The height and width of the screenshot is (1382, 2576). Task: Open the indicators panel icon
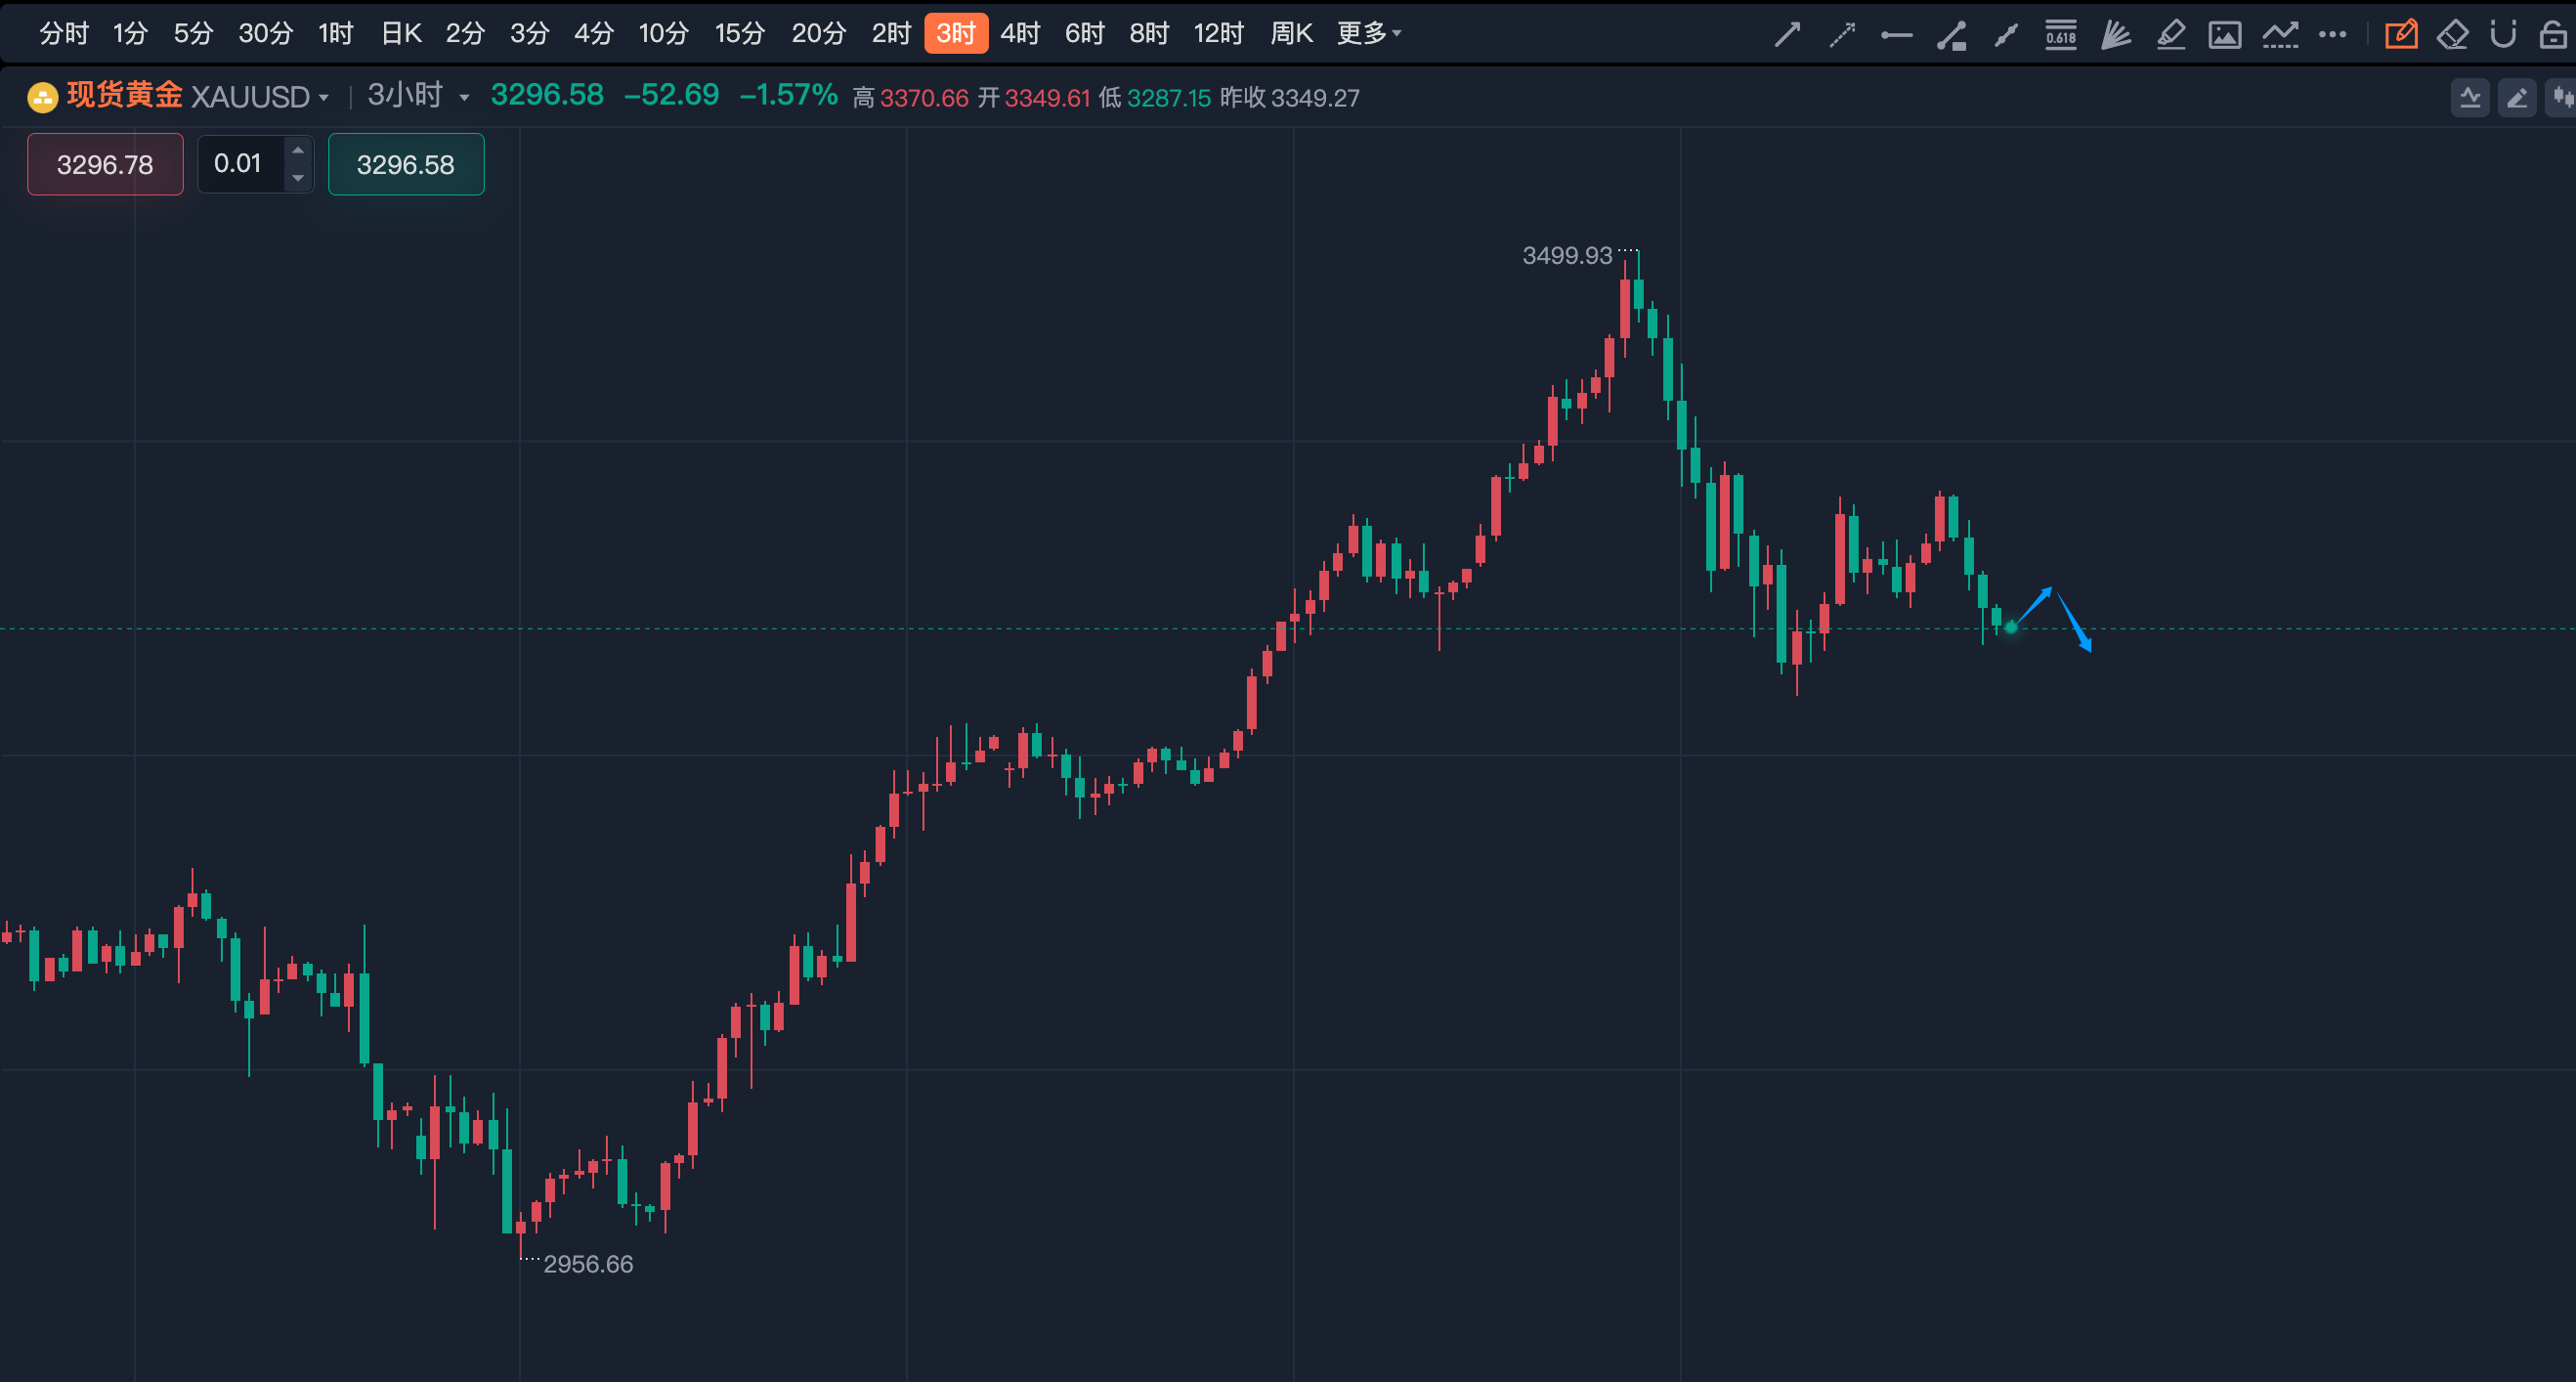2470,98
